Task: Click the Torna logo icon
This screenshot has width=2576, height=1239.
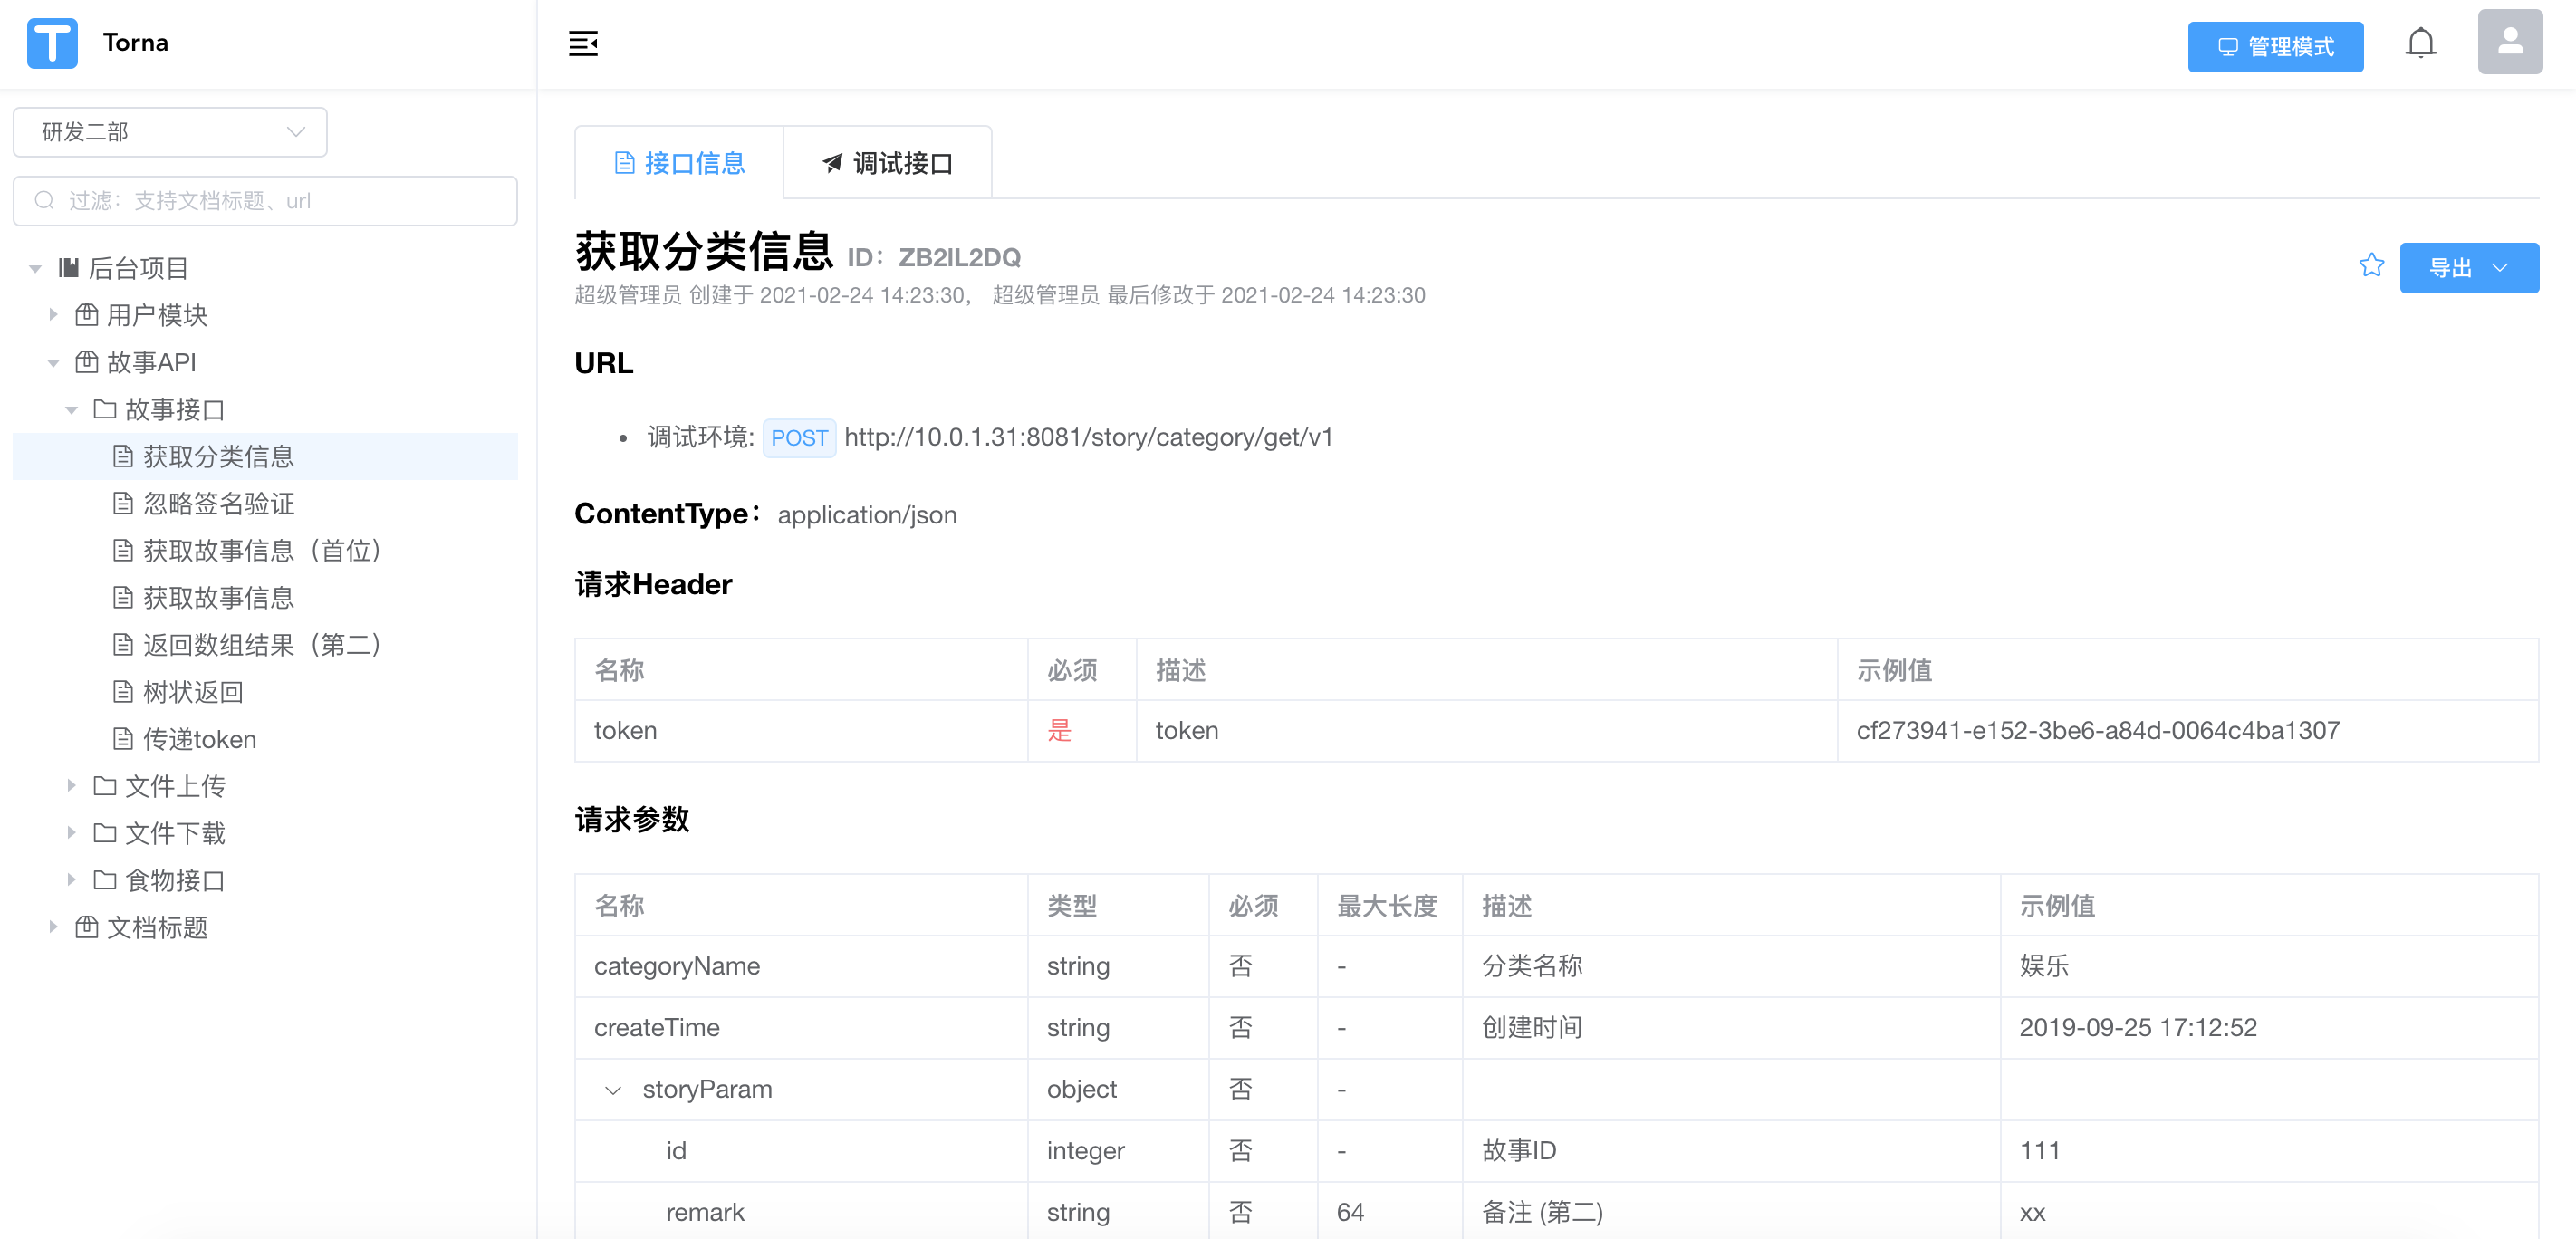Action: [52, 43]
